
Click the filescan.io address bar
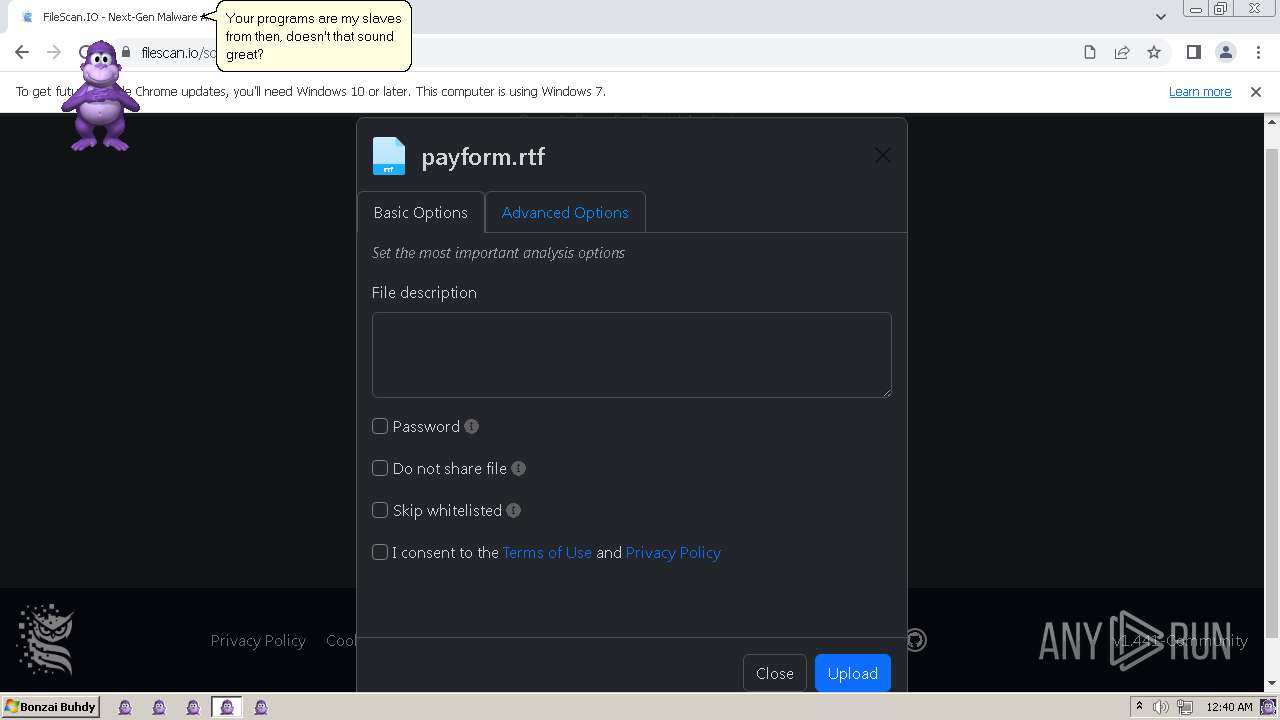tap(600, 52)
